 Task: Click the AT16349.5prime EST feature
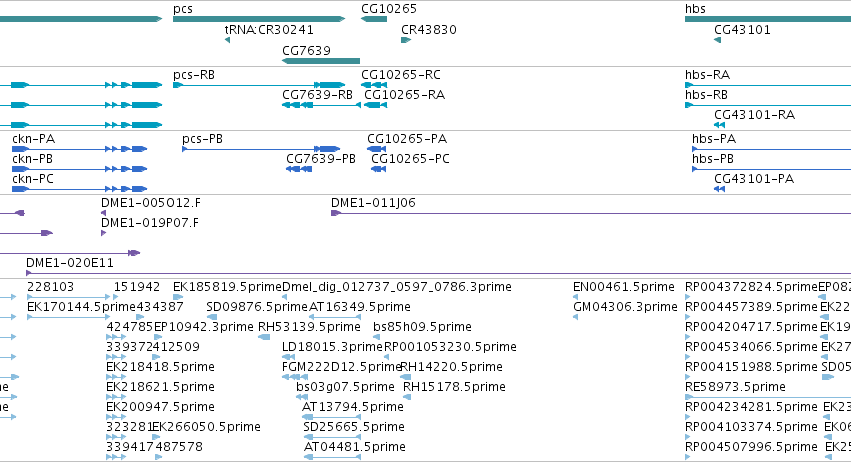click(x=335, y=317)
